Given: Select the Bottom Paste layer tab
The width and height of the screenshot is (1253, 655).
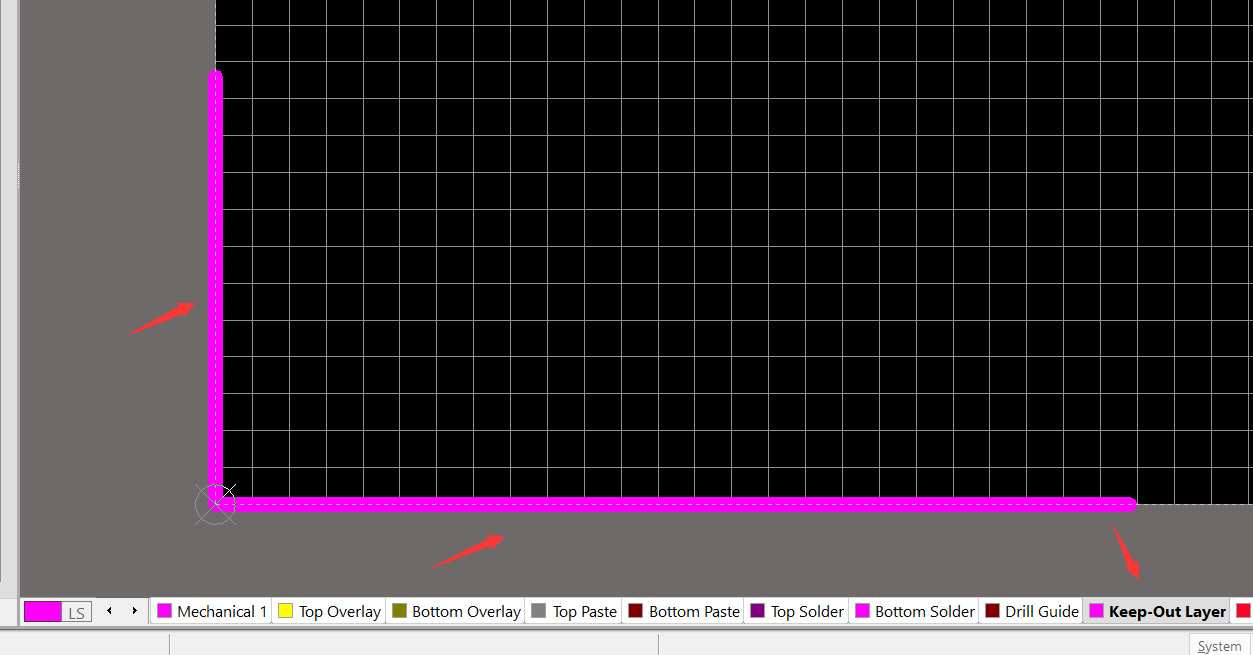Looking at the screenshot, I should pos(683,611).
